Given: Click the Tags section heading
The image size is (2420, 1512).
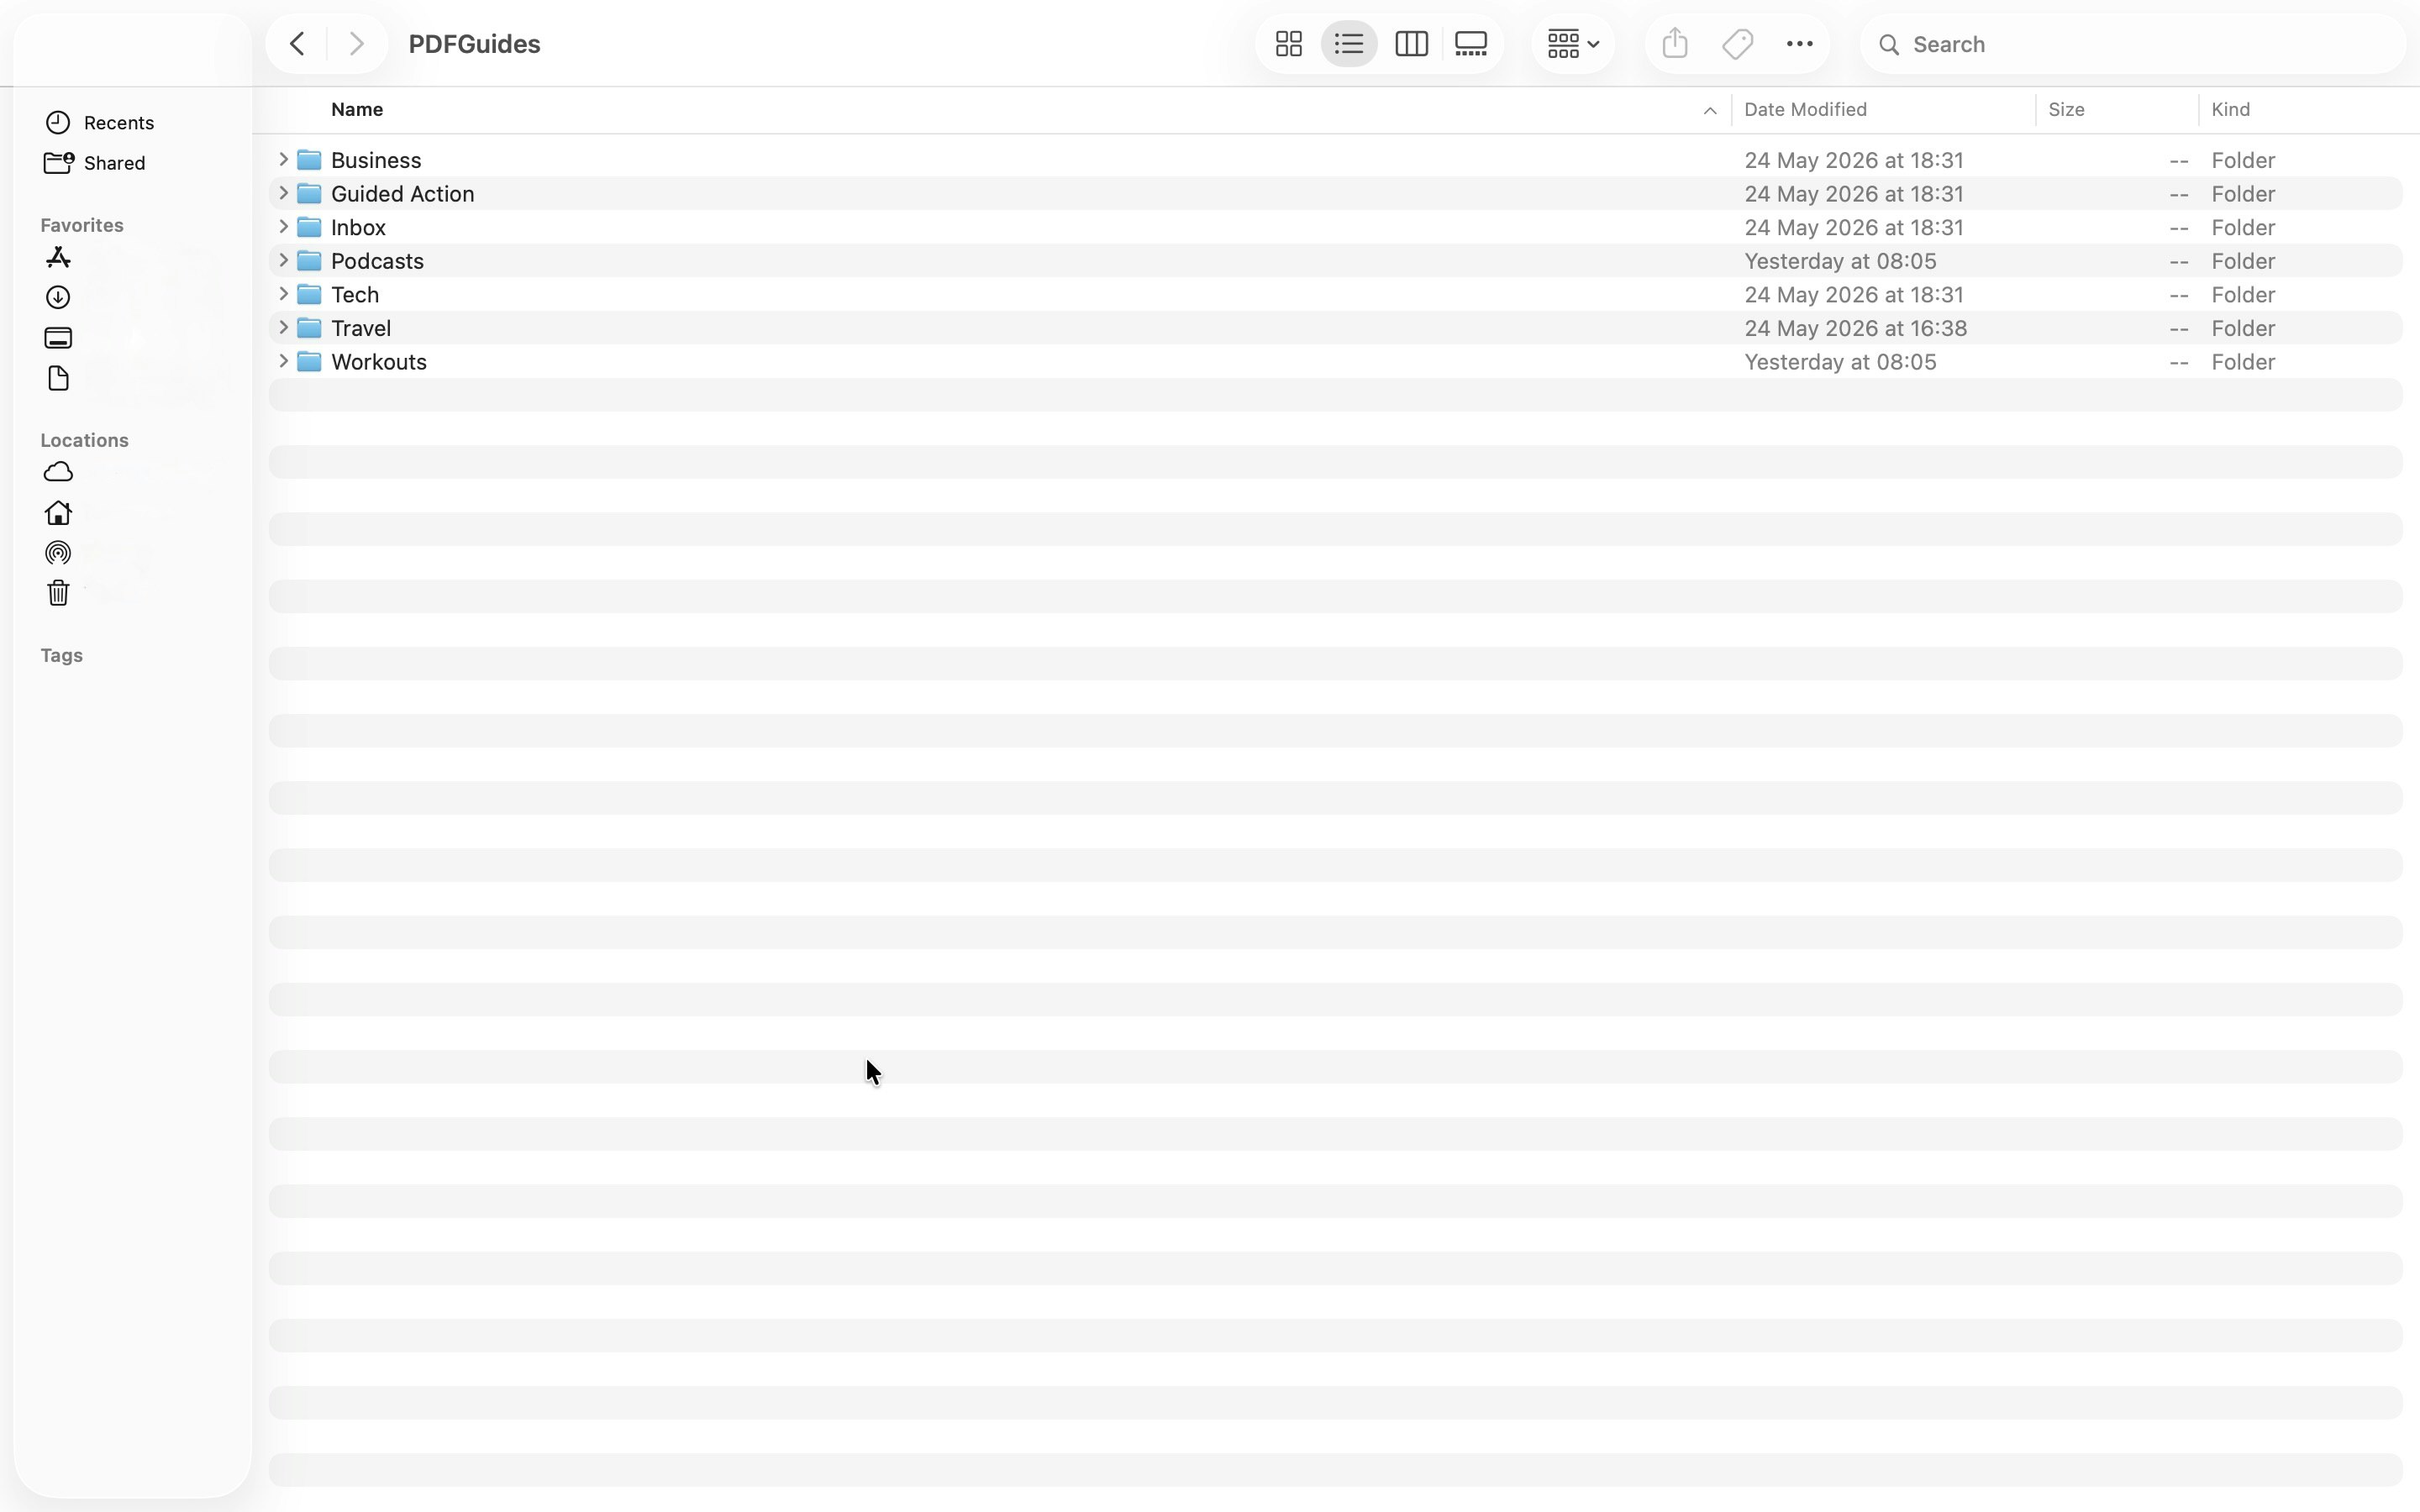Looking at the screenshot, I should pyautogui.click(x=61, y=655).
